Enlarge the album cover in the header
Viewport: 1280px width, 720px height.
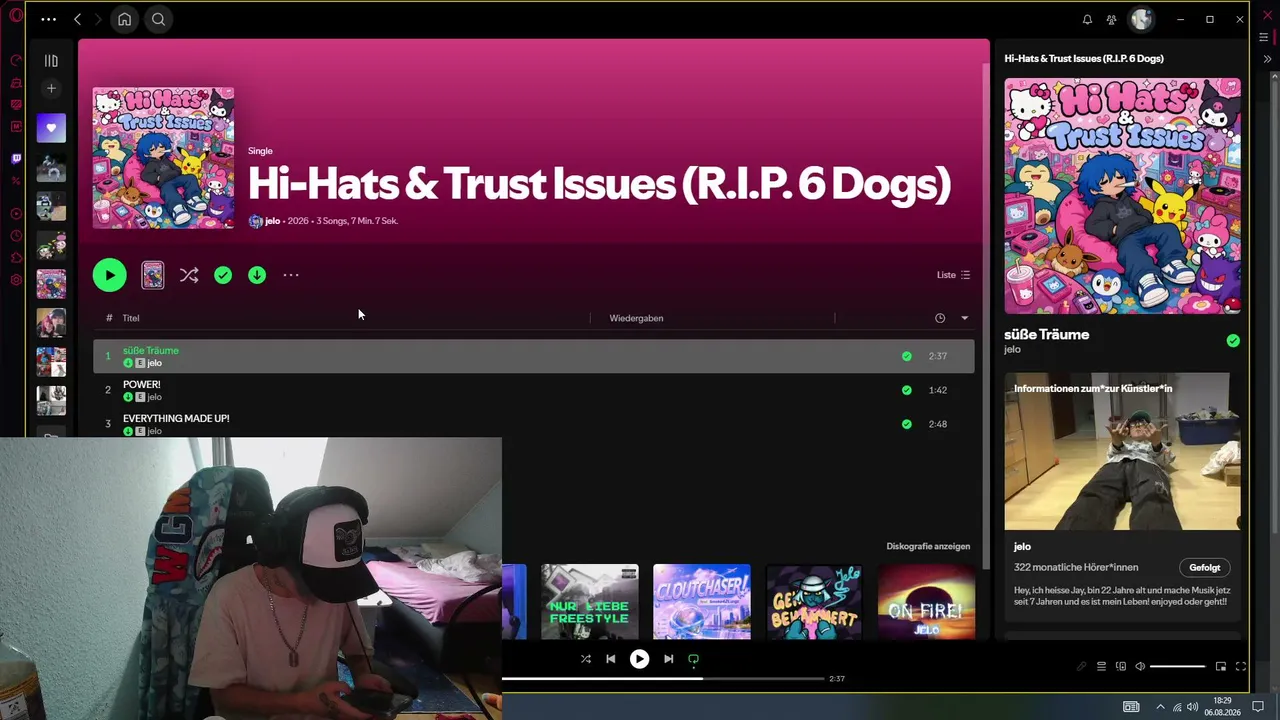point(164,158)
